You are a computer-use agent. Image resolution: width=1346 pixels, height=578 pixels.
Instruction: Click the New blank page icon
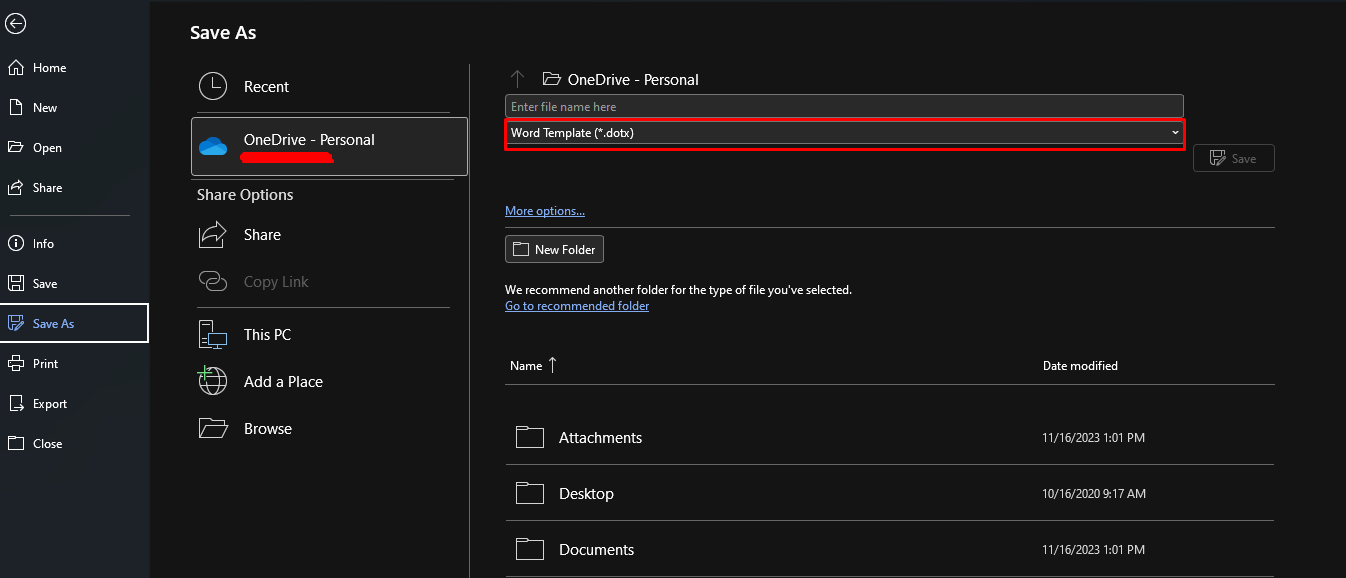click(16, 108)
